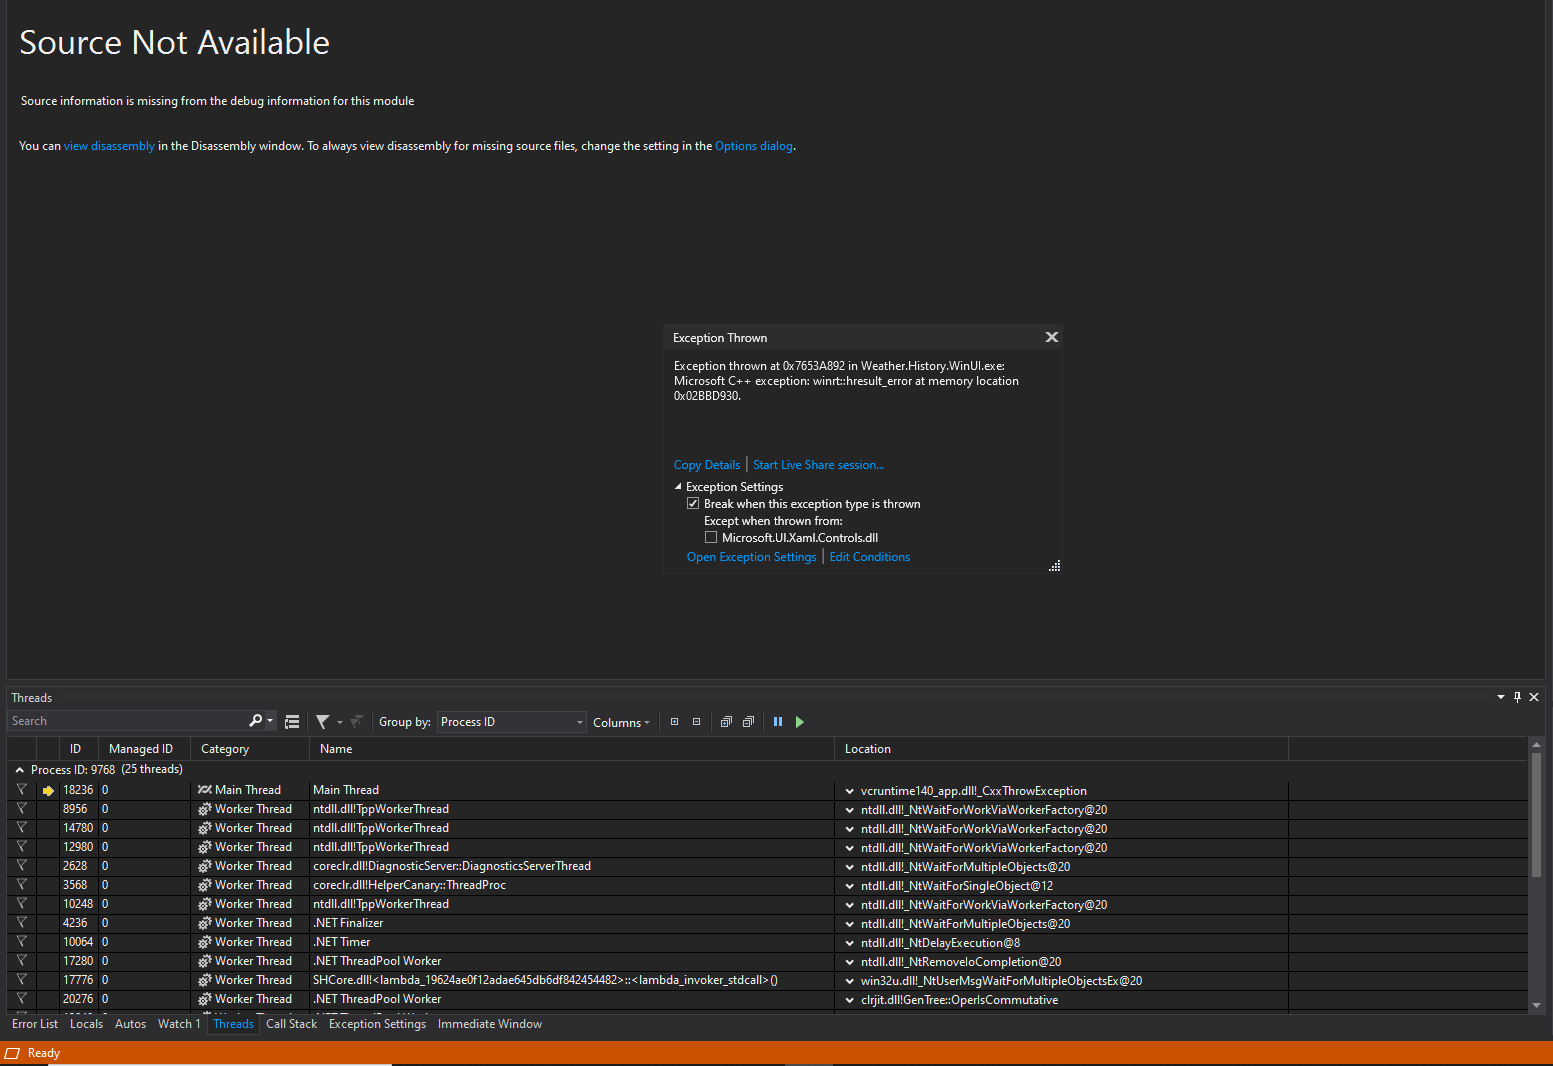The height and width of the screenshot is (1066, 1553).
Task: Click scroll down arrow of Threads list
Action: [1536, 1005]
